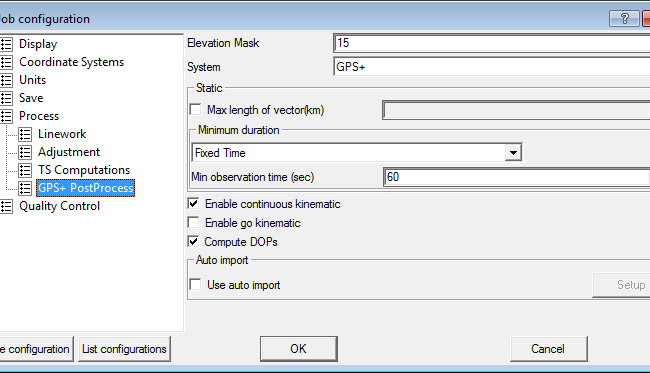Click the Elevation Mask label
The image size is (650, 373).
[x=223, y=43]
